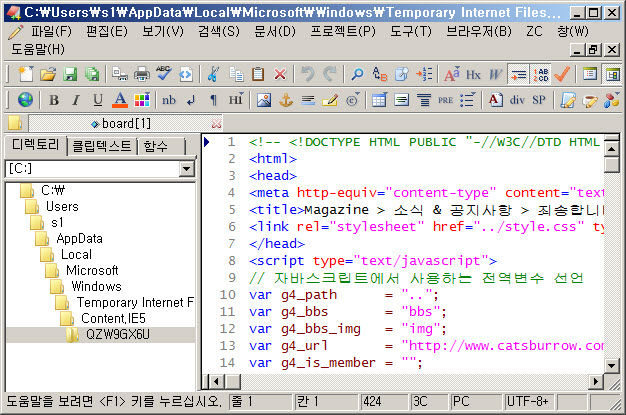The width and height of the screenshot is (626, 415).
Task: Select the Temporary Internet F folder
Action: [135, 302]
